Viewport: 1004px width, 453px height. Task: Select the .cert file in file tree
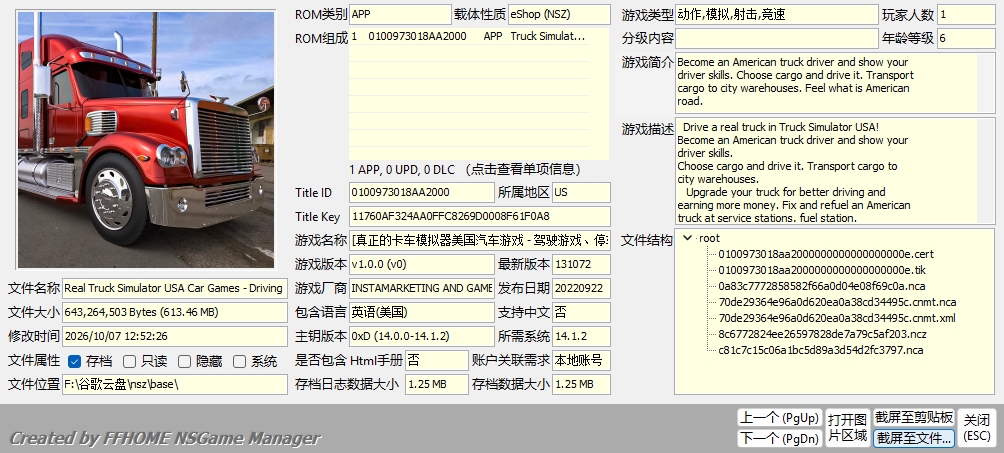[825, 254]
